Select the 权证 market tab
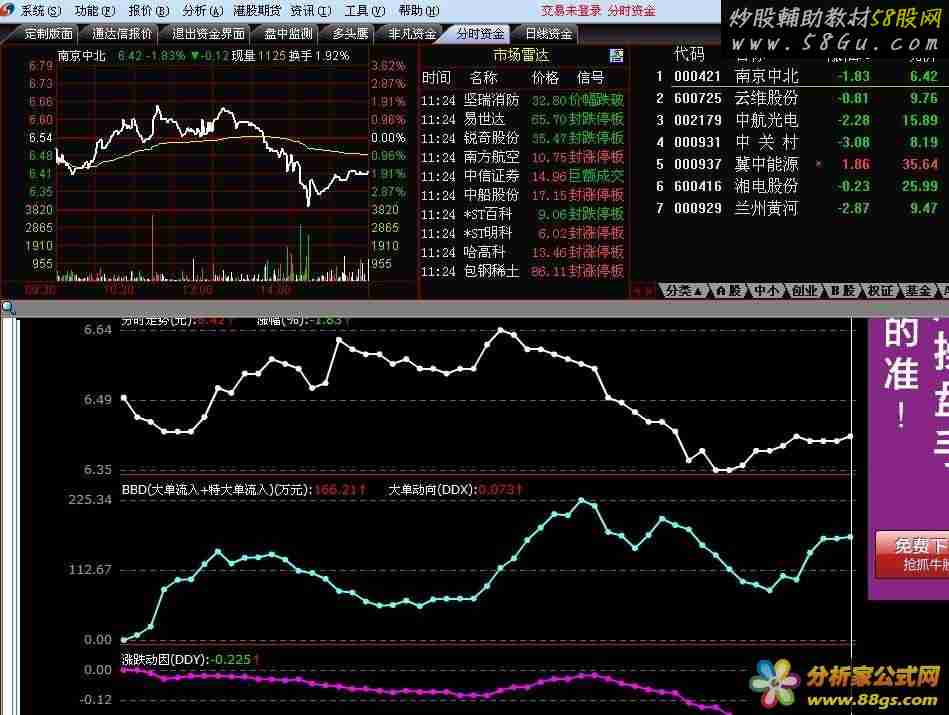949x715 pixels. (x=880, y=291)
